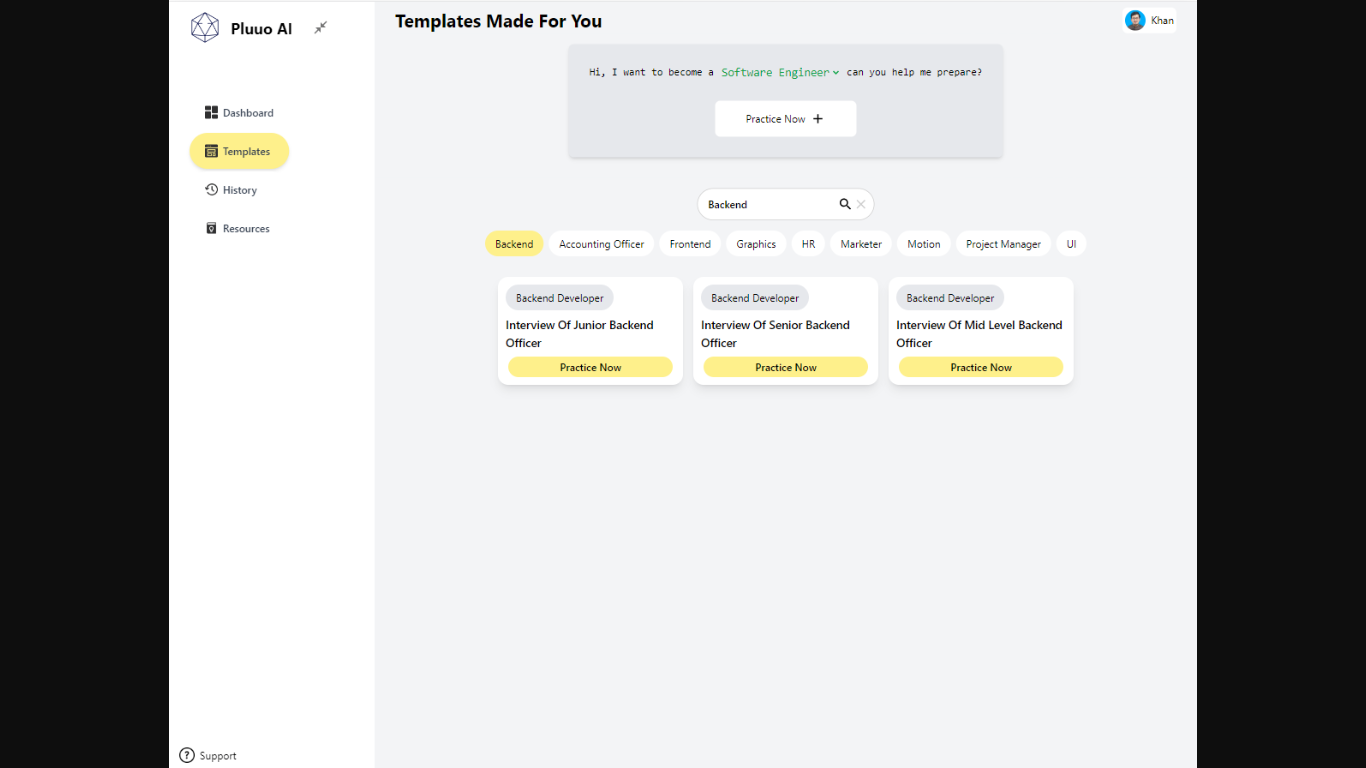The height and width of the screenshot is (768, 1366).
Task: Filter templates by Project Manager
Action: [x=1003, y=244]
